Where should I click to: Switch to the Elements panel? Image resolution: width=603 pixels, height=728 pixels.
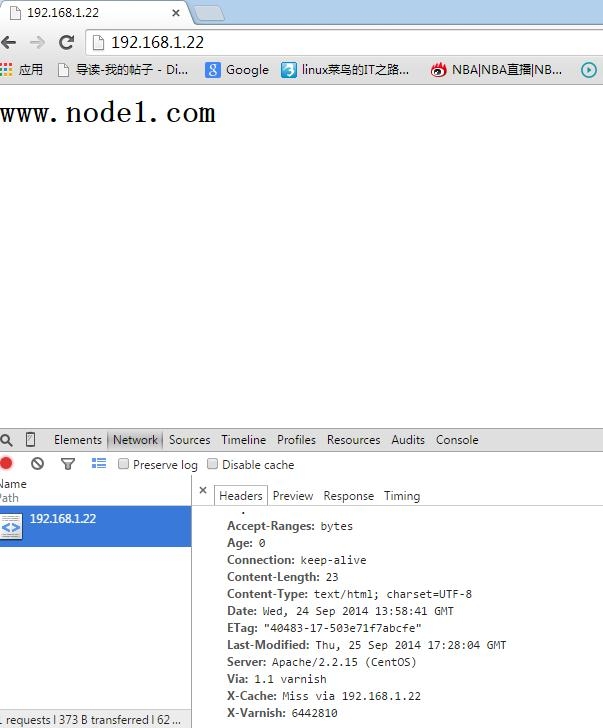coord(78,440)
